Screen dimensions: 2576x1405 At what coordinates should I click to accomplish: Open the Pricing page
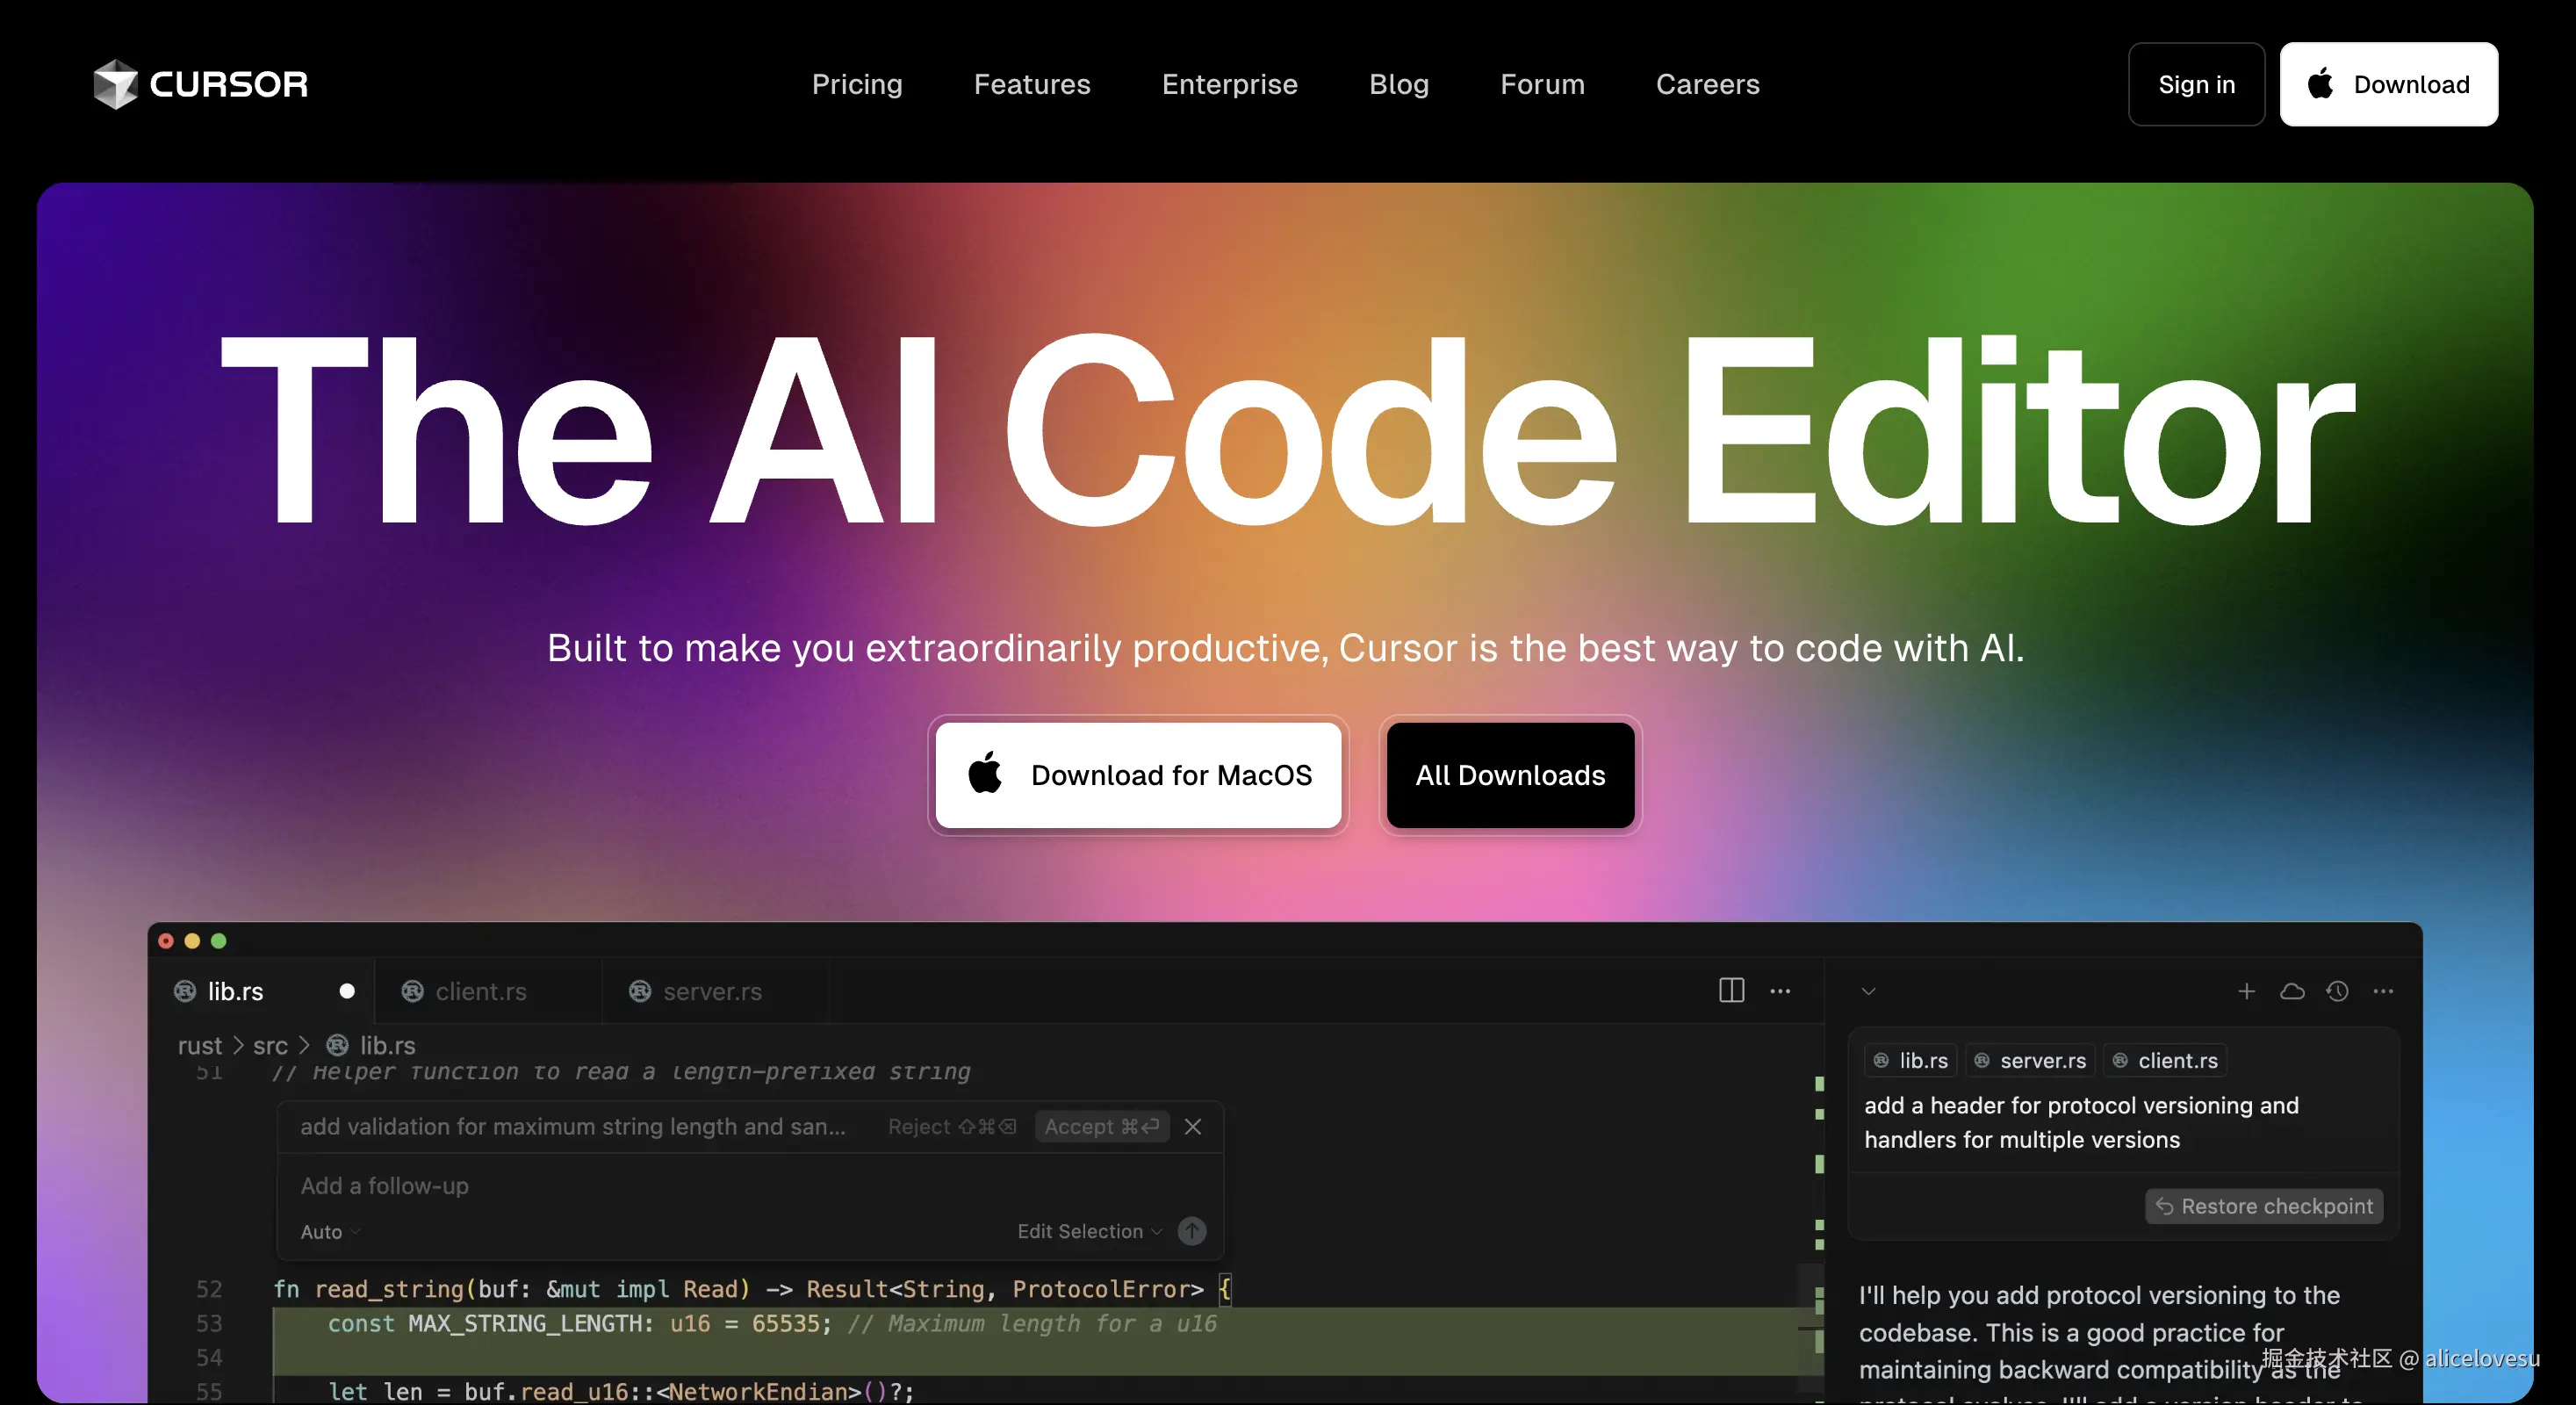pyautogui.click(x=856, y=84)
